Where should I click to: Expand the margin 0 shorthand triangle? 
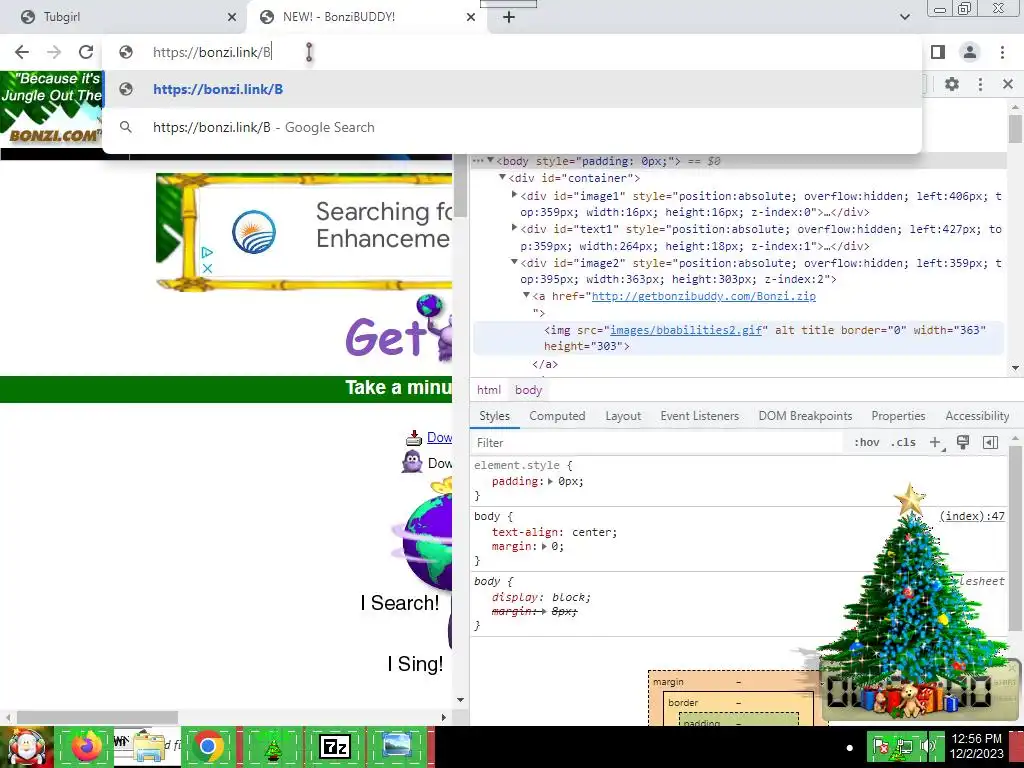pos(544,547)
